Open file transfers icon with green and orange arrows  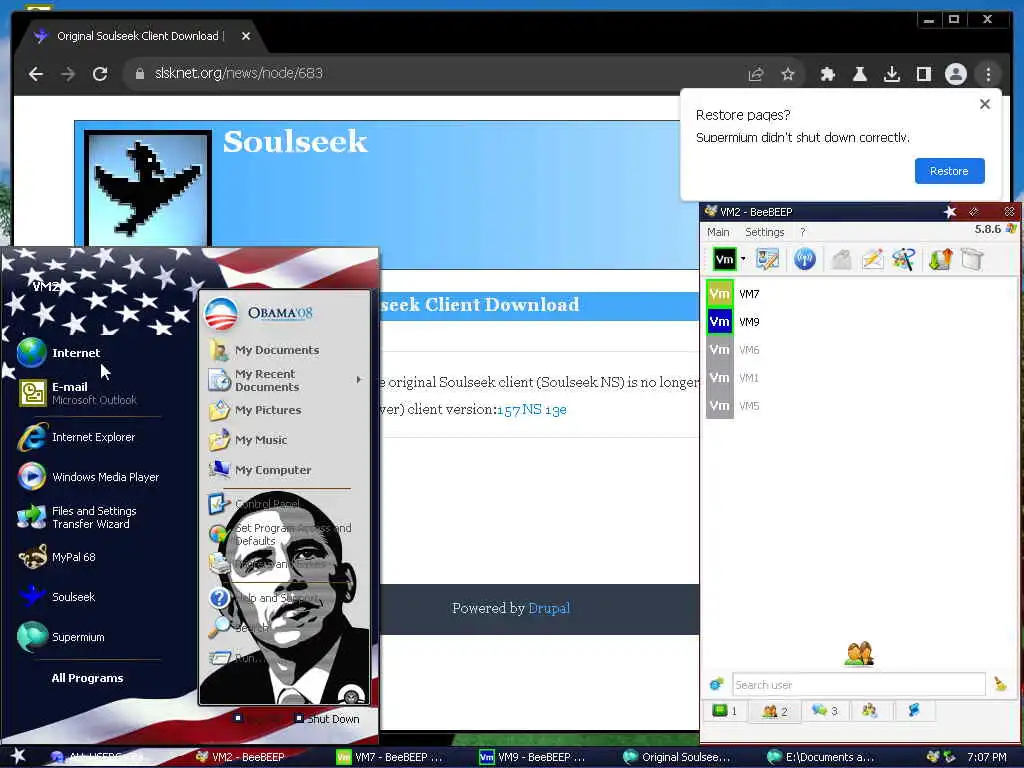click(x=940, y=259)
